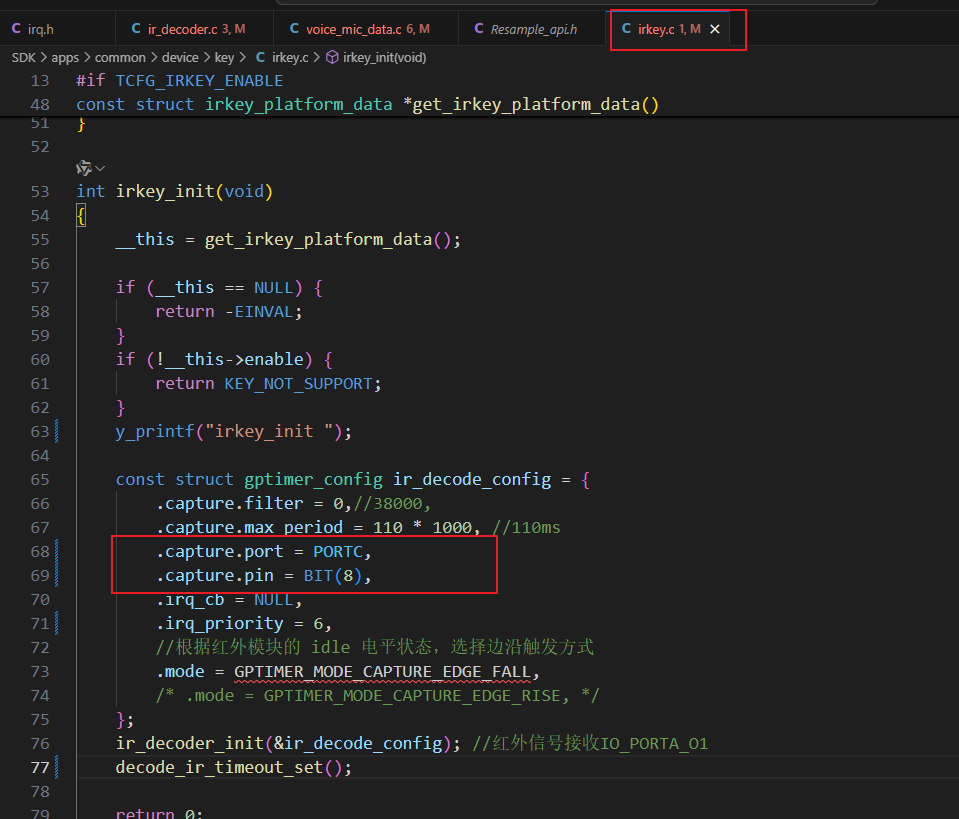Image resolution: width=959 pixels, height=819 pixels.
Task: Click get_irkey_platform_data call on line 55
Action: coord(318,239)
